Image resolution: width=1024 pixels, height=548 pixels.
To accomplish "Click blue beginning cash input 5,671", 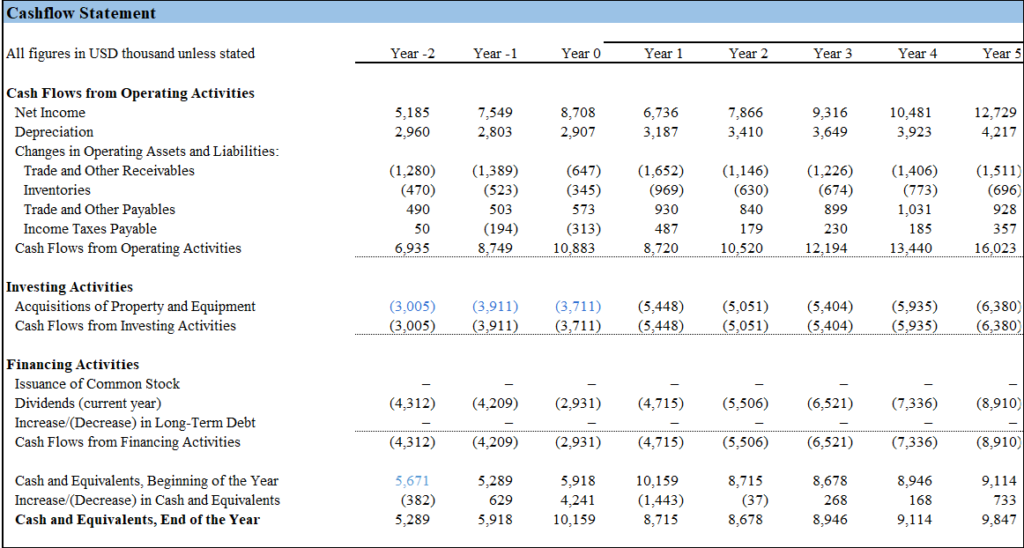I will (x=414, y=481).
